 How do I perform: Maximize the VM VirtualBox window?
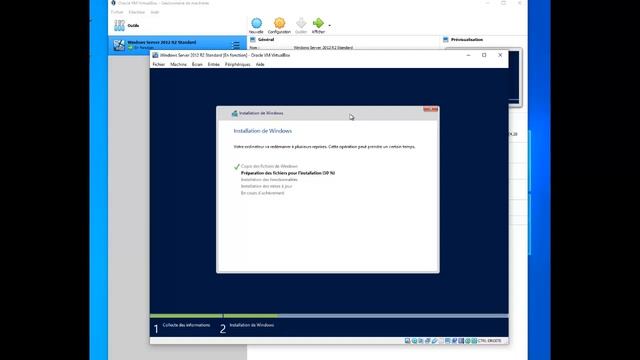[484, 55]
